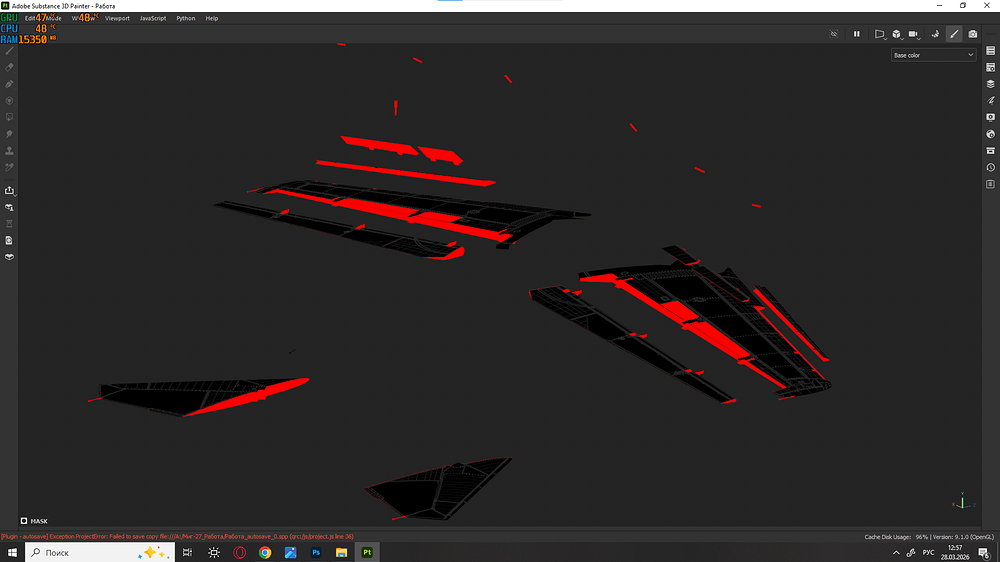Open the Log panel icon
Screen dimensions: 1000x562
pos(990,184)
